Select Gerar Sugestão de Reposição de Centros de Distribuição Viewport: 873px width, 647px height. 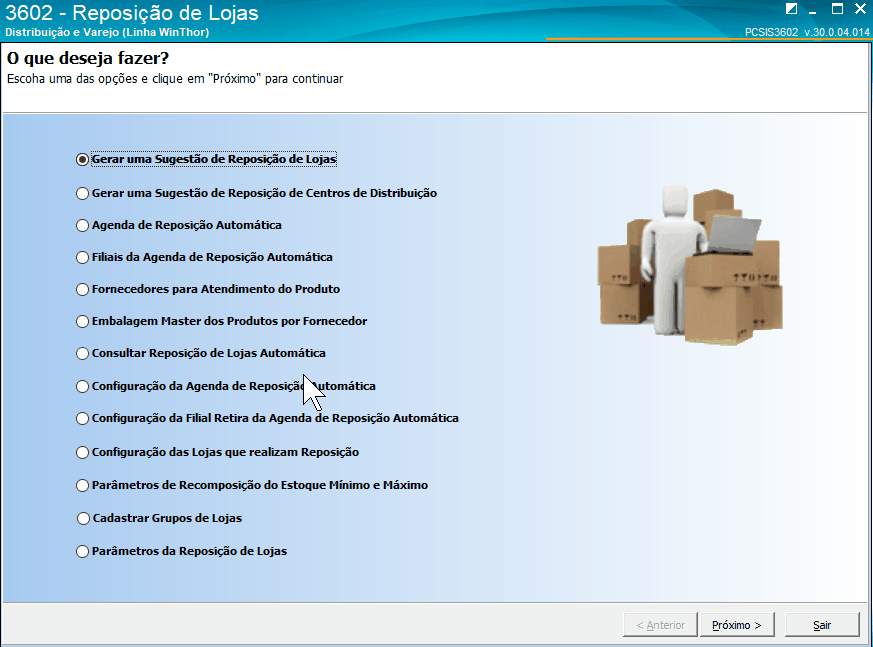(257, 193)
